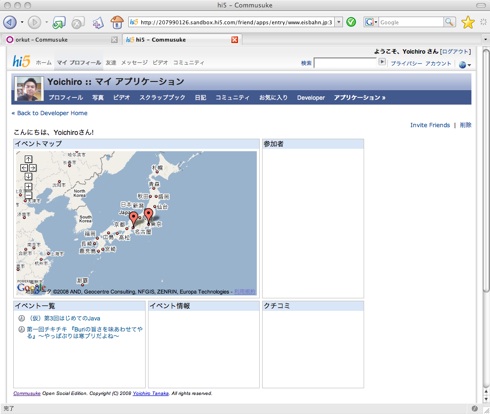490x414 pixels.
Task: Open Developer in the profile bar
Action: click(x=311, y=97)
